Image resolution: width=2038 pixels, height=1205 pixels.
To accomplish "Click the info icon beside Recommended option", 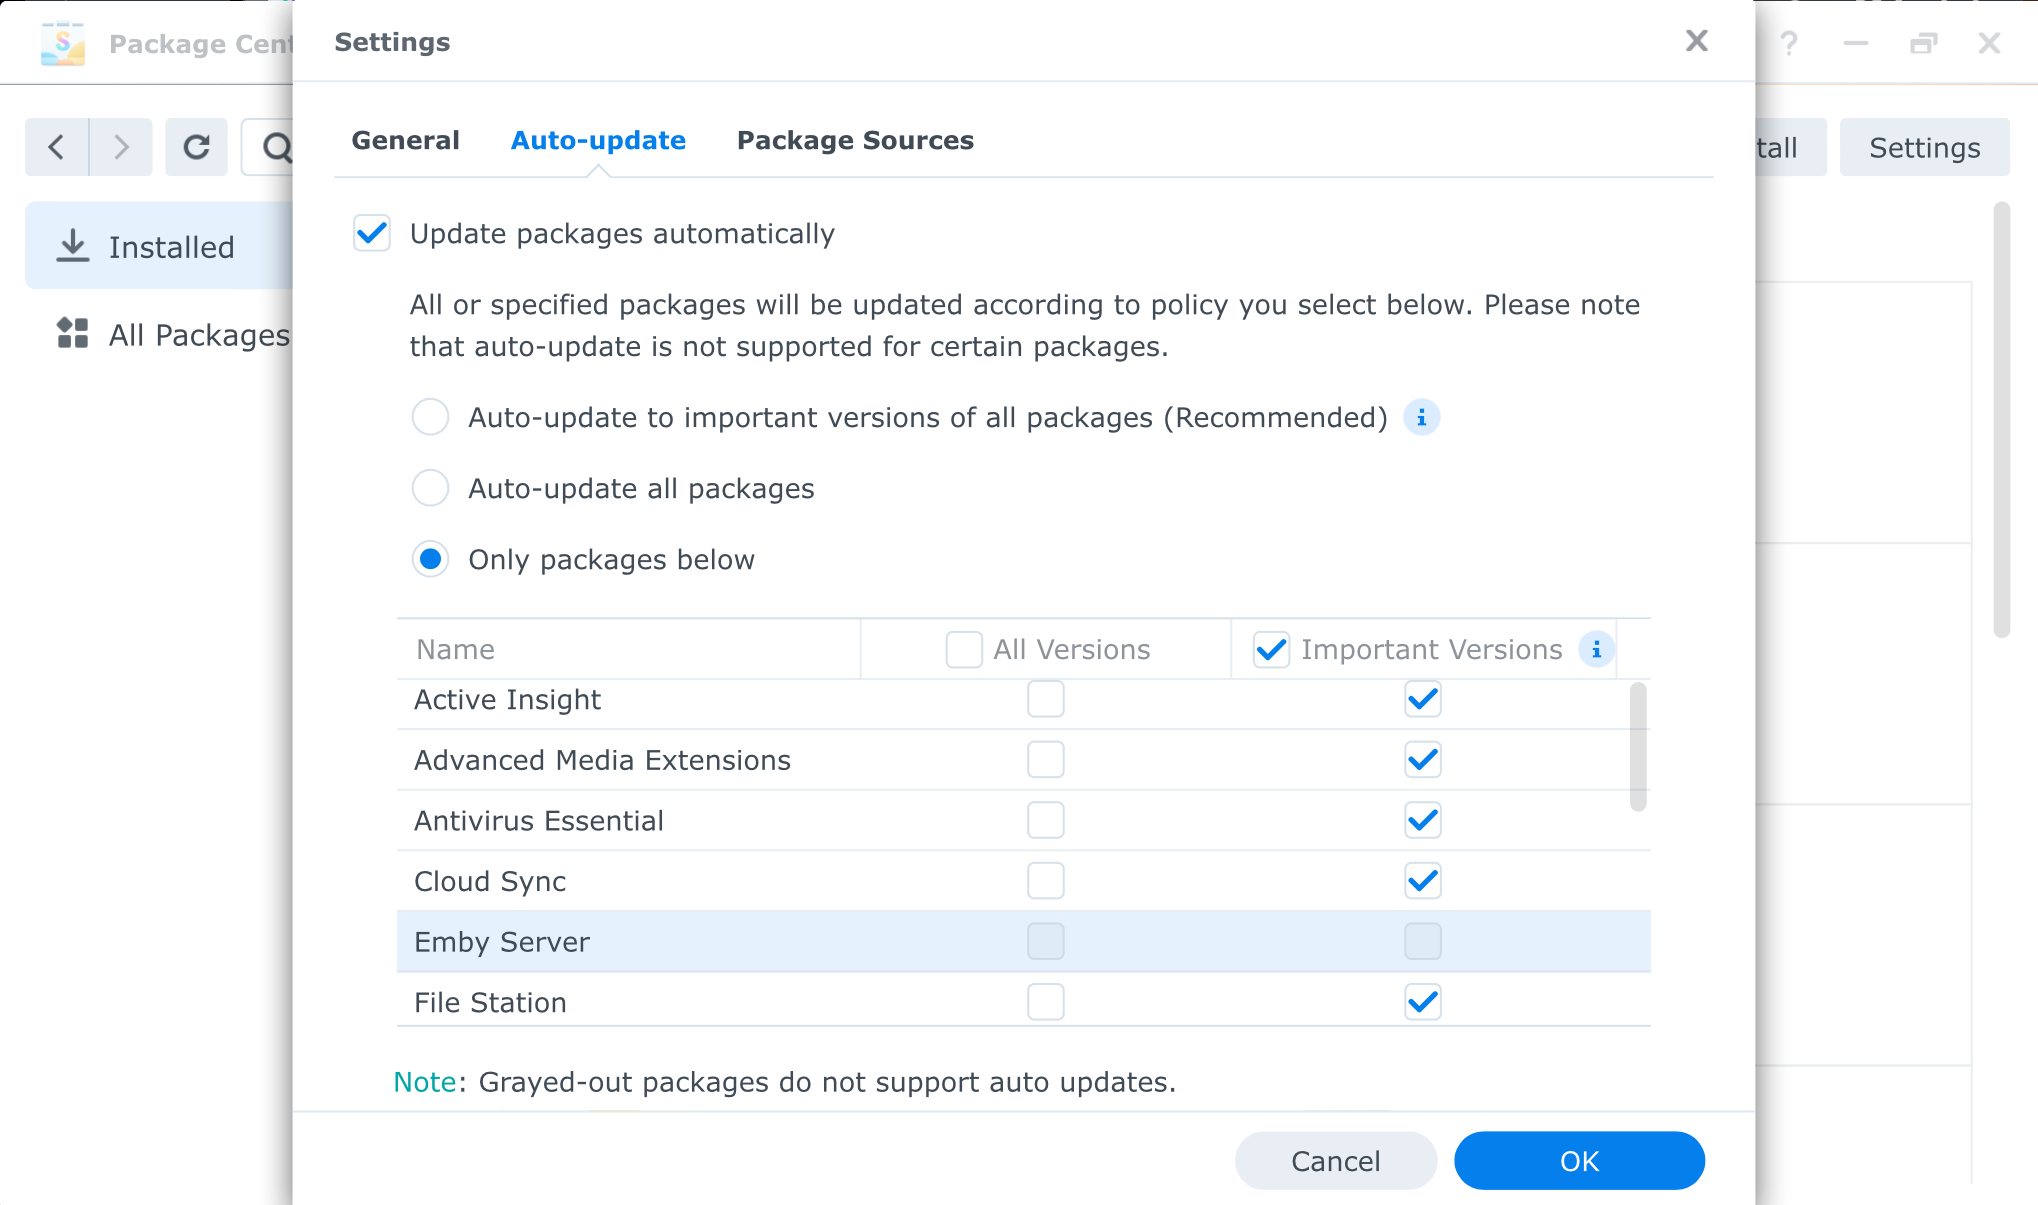I will click(1421, 418).
